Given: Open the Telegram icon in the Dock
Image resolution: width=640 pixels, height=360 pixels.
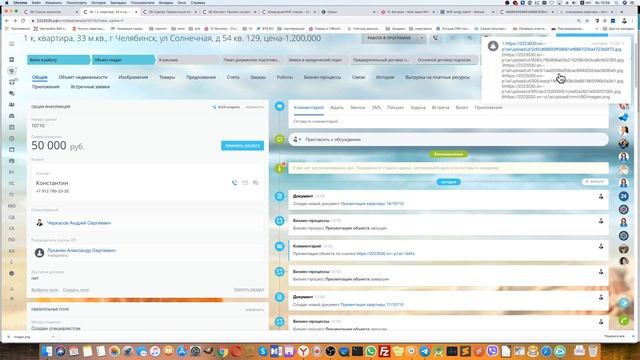Looking at the screenshot, I should [424, 351].
